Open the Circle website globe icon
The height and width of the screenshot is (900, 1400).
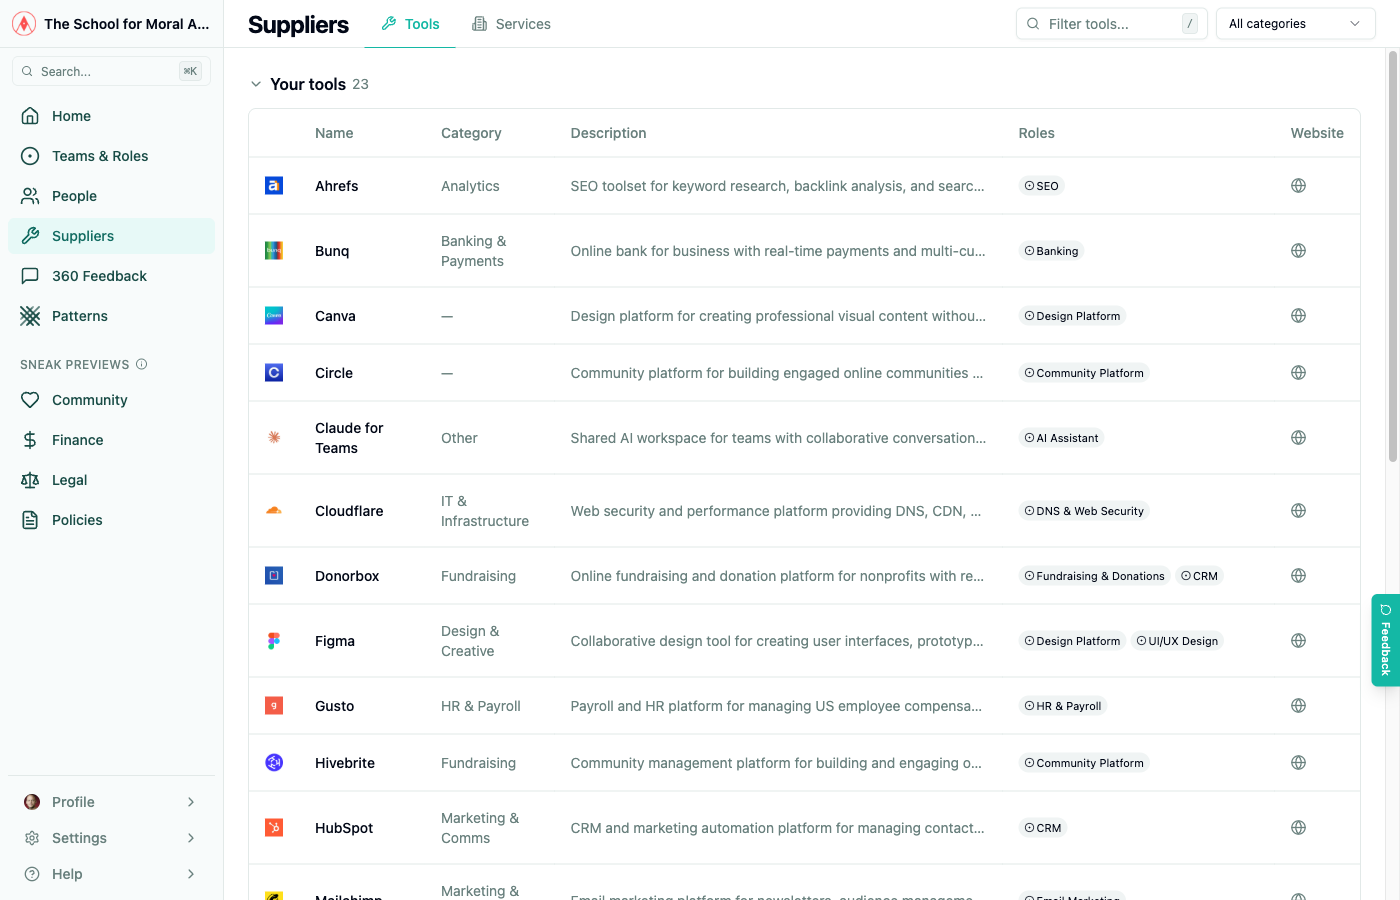point(1298,373)
